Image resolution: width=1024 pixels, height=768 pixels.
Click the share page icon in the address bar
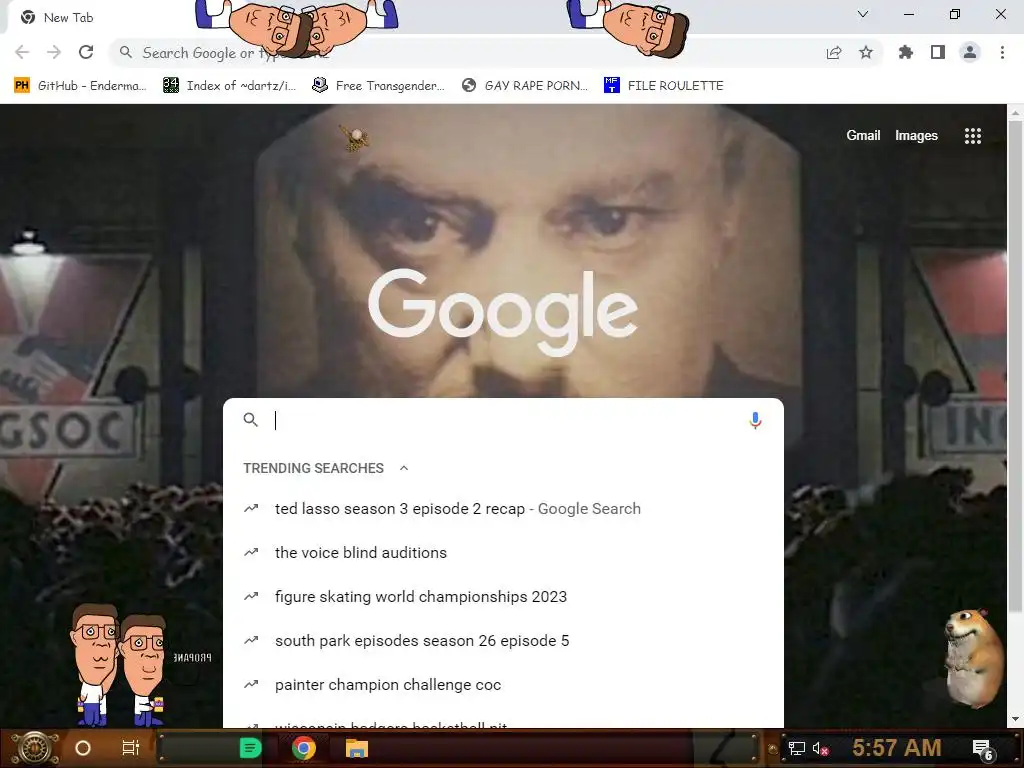tap(834, 53)
